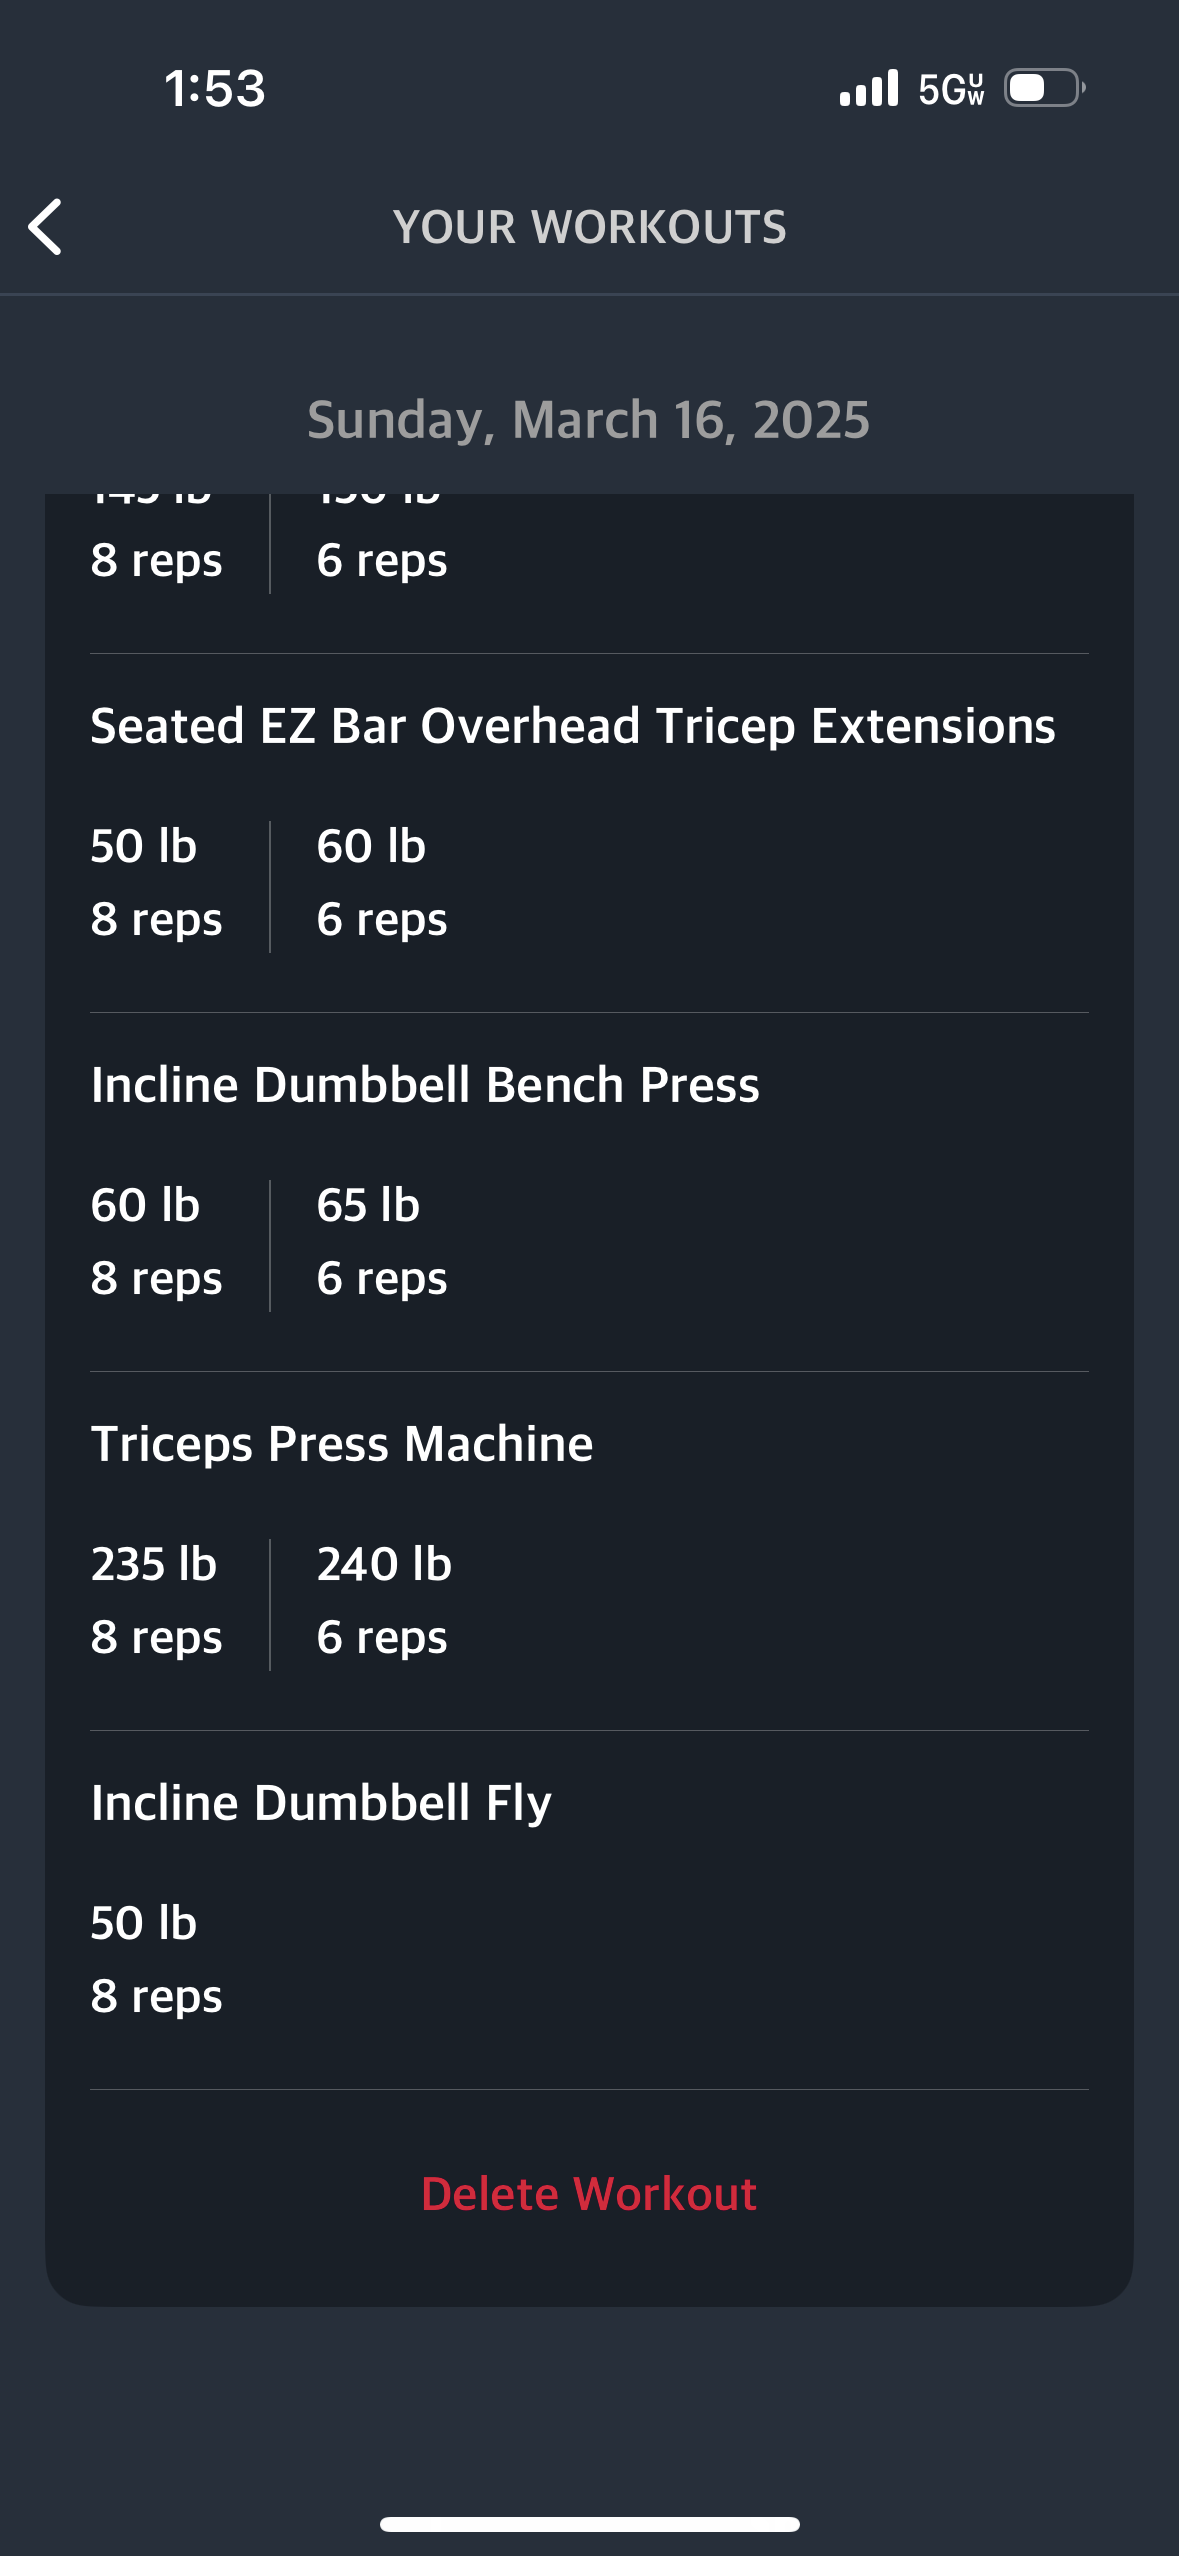
Task: Select the 50 lb tricep extension set
Action: coord(157,883)
